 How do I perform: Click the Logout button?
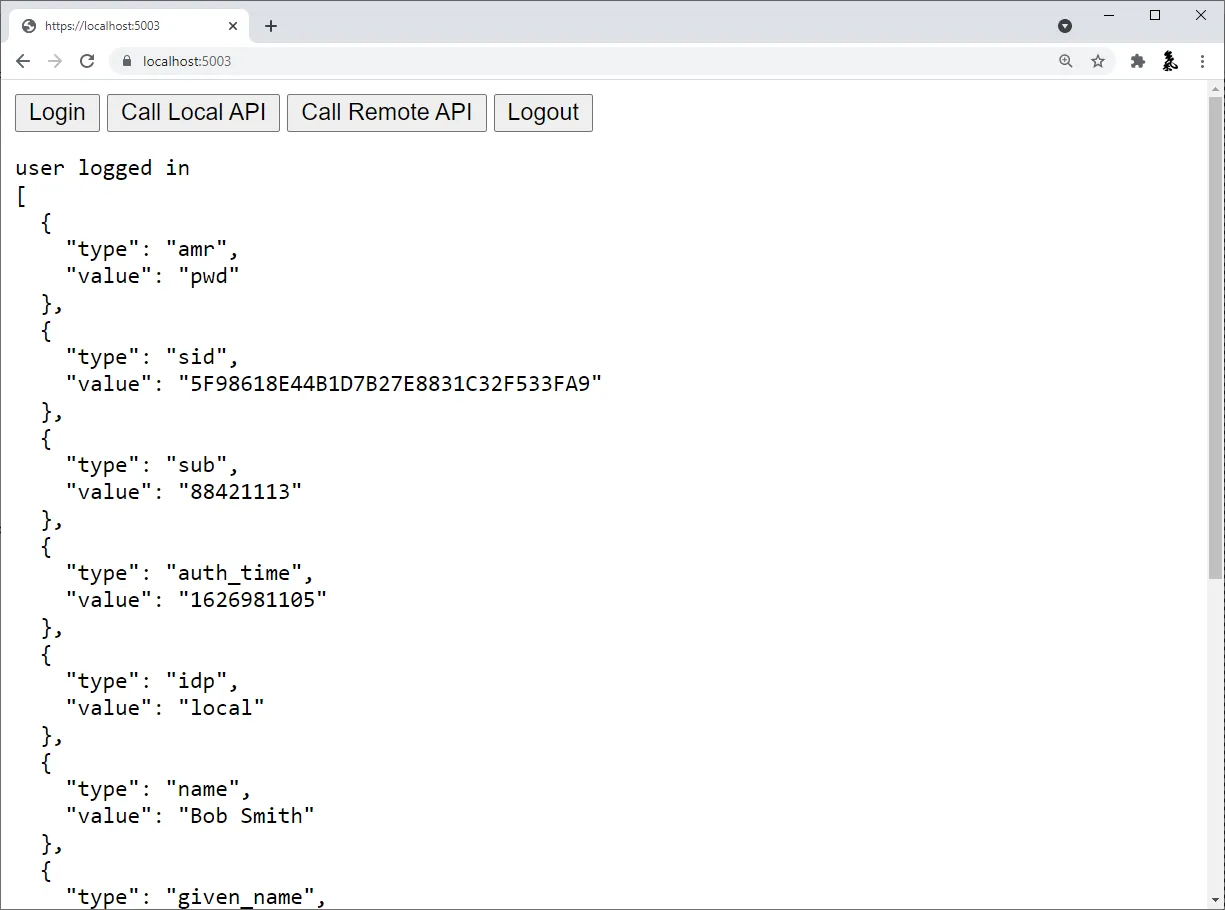543,112
